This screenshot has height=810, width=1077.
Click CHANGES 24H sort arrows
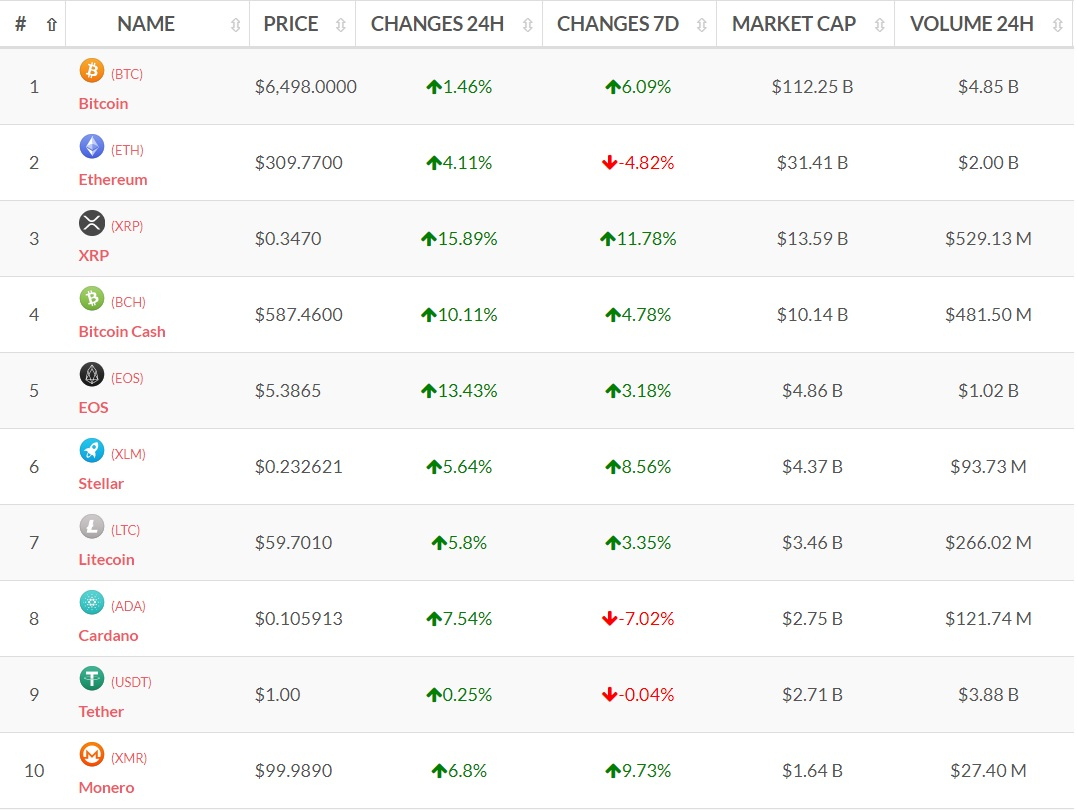pyautogui.click(x=528, y=25)
